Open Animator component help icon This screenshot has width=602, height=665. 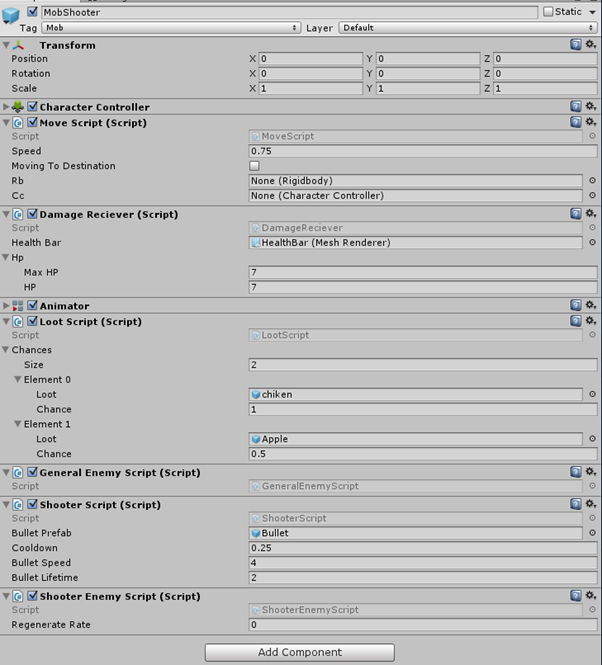576,305
